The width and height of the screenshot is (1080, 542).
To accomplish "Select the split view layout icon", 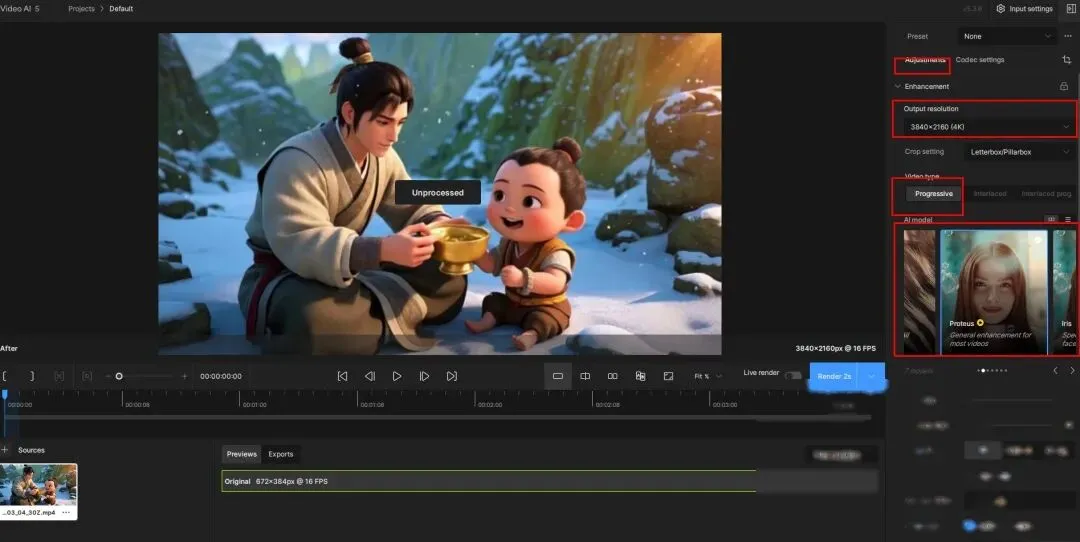I will pyautogui.click(x=585, y=376).
